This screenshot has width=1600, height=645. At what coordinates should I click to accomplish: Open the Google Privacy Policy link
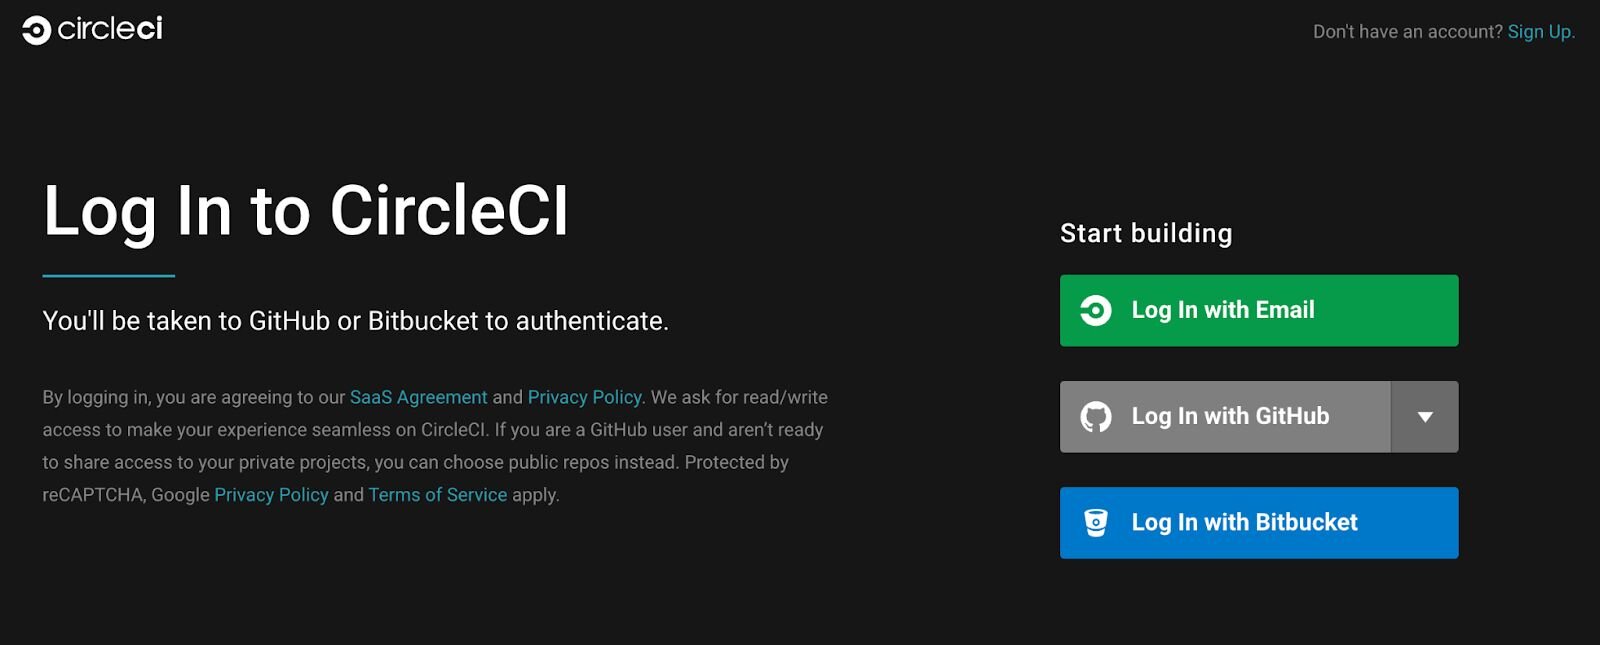coord(271,494)
